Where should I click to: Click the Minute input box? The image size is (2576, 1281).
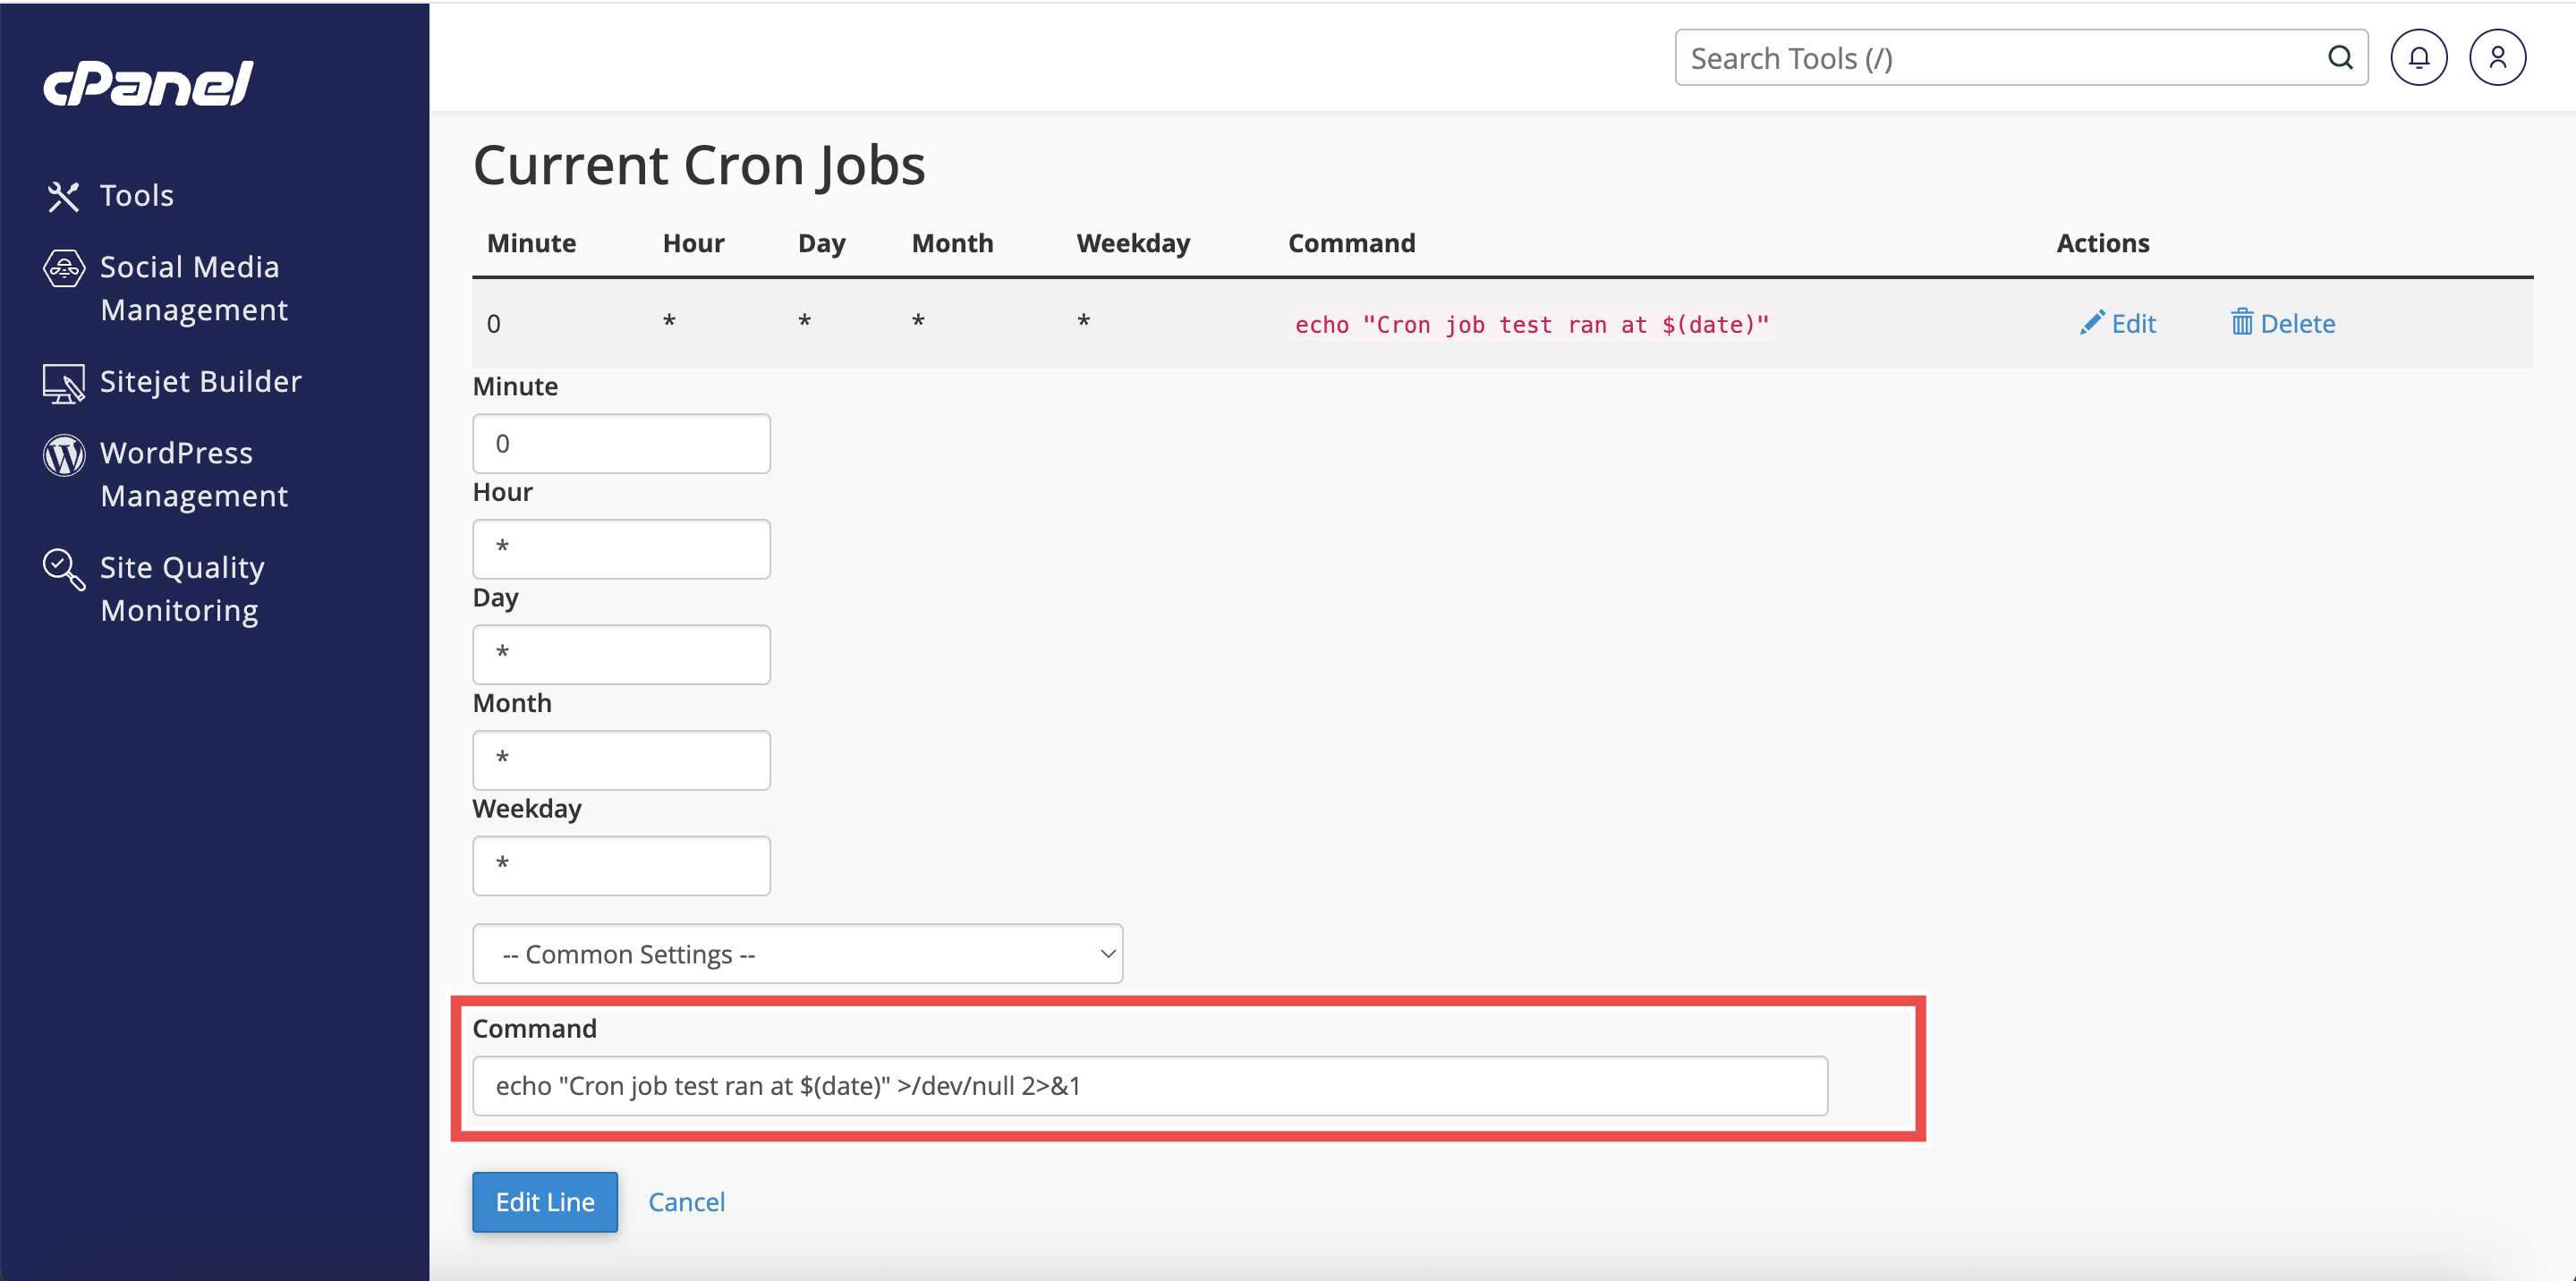click(x=621, y=444)
